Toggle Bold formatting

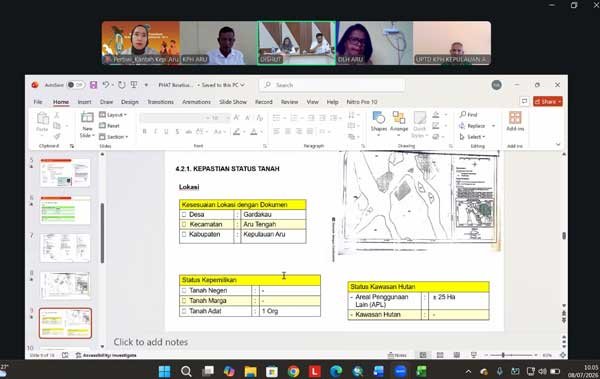pos(144,132)
